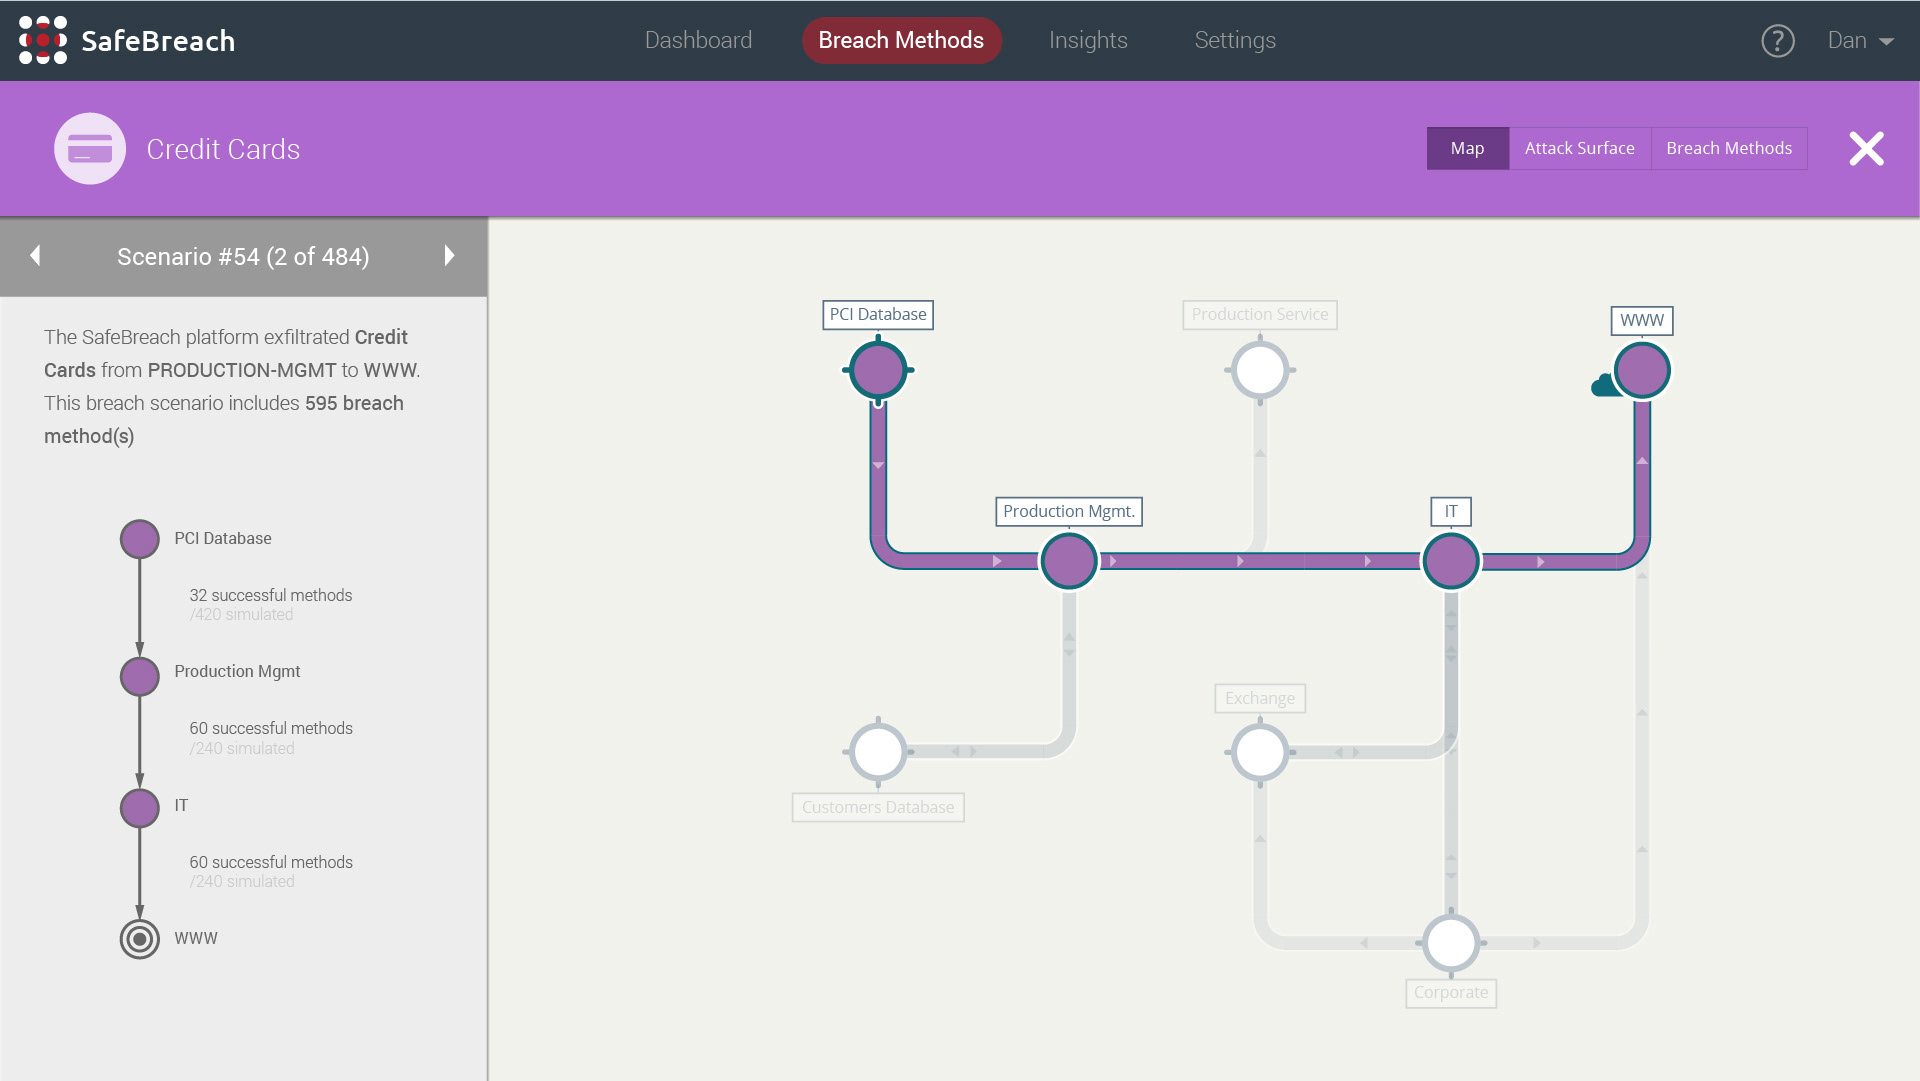
Task: Select the Corporate node circle
Action: (x=1451, y=943)
